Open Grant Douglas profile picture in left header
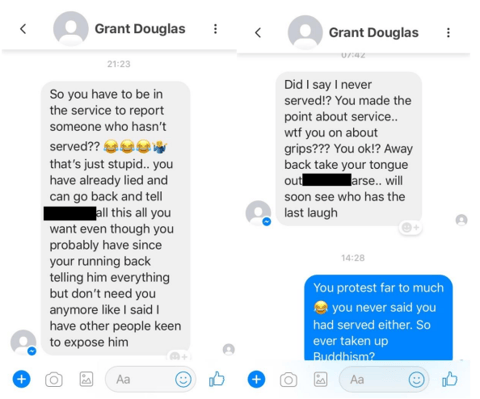The height and width of the screenshot is (399, 480). [x=71, y=29]
